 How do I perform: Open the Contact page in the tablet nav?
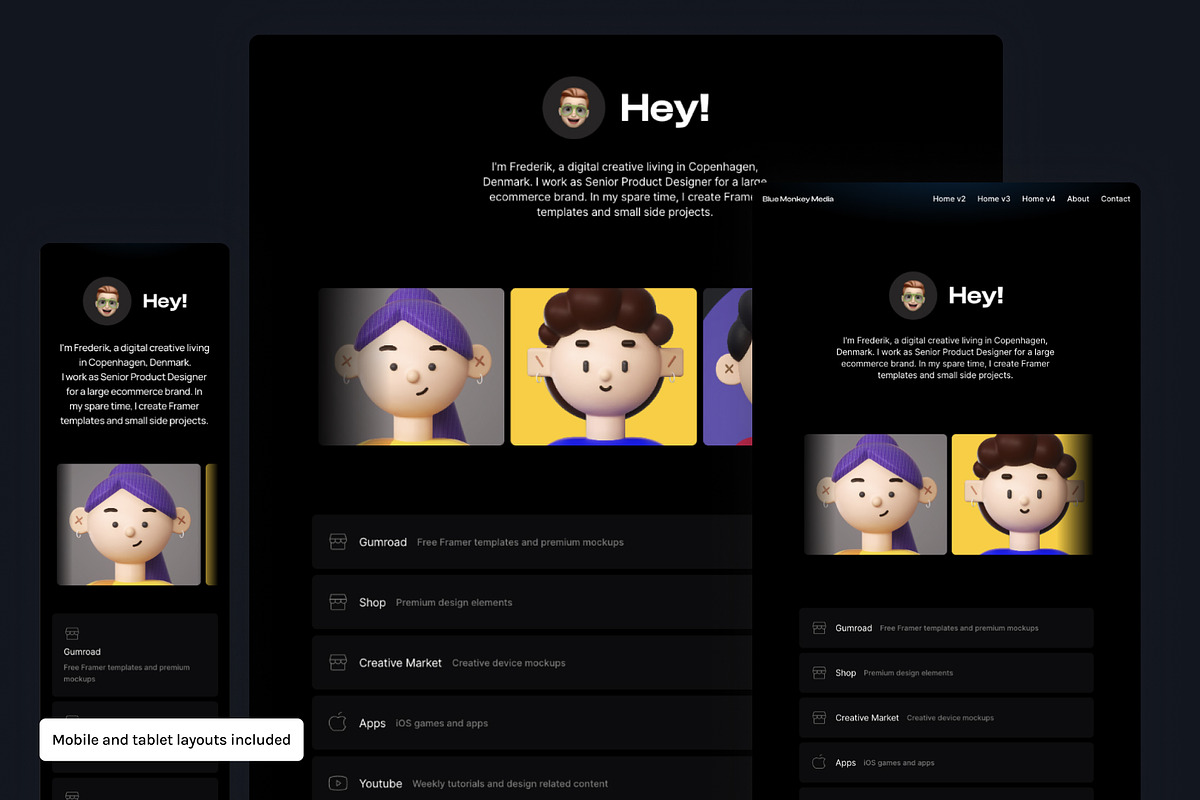[x=1115, y=199]
